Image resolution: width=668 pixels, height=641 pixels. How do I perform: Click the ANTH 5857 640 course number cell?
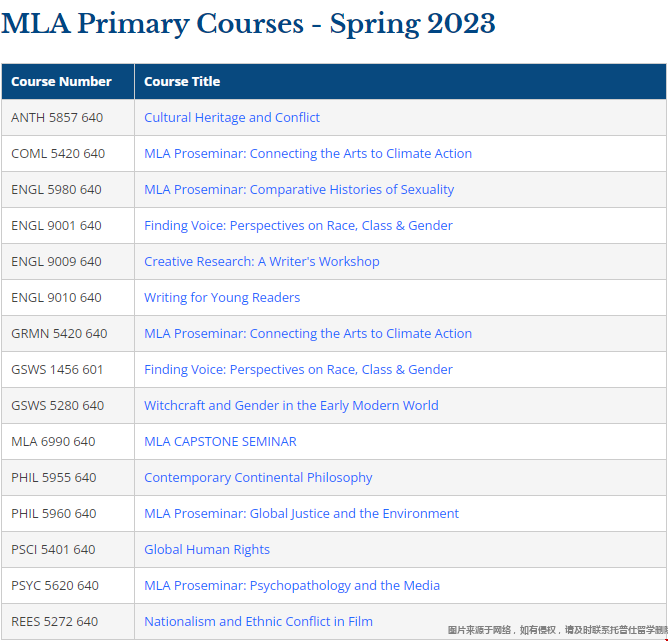[57, 118]
